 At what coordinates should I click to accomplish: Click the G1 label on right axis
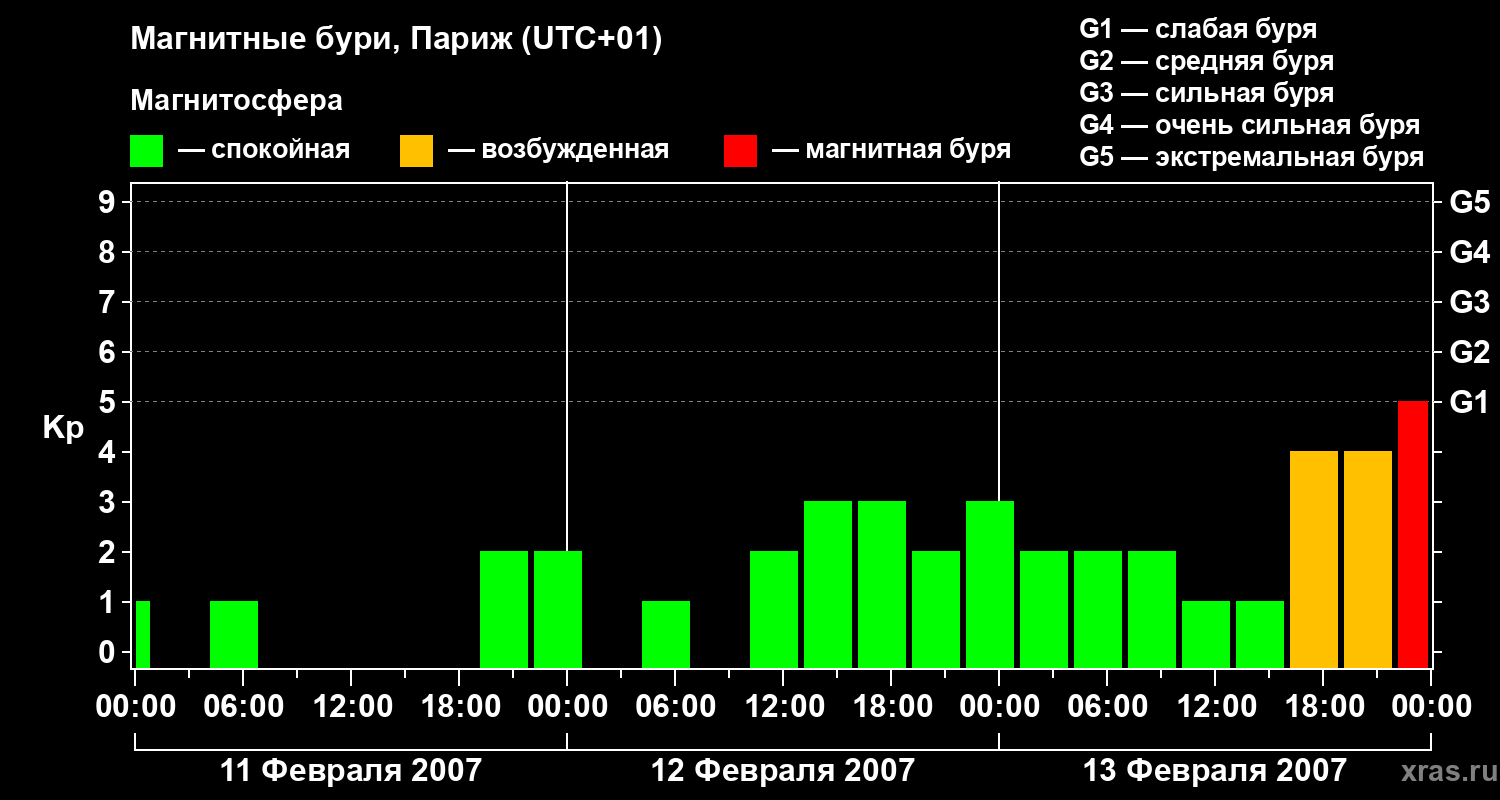click(1469, 402)
